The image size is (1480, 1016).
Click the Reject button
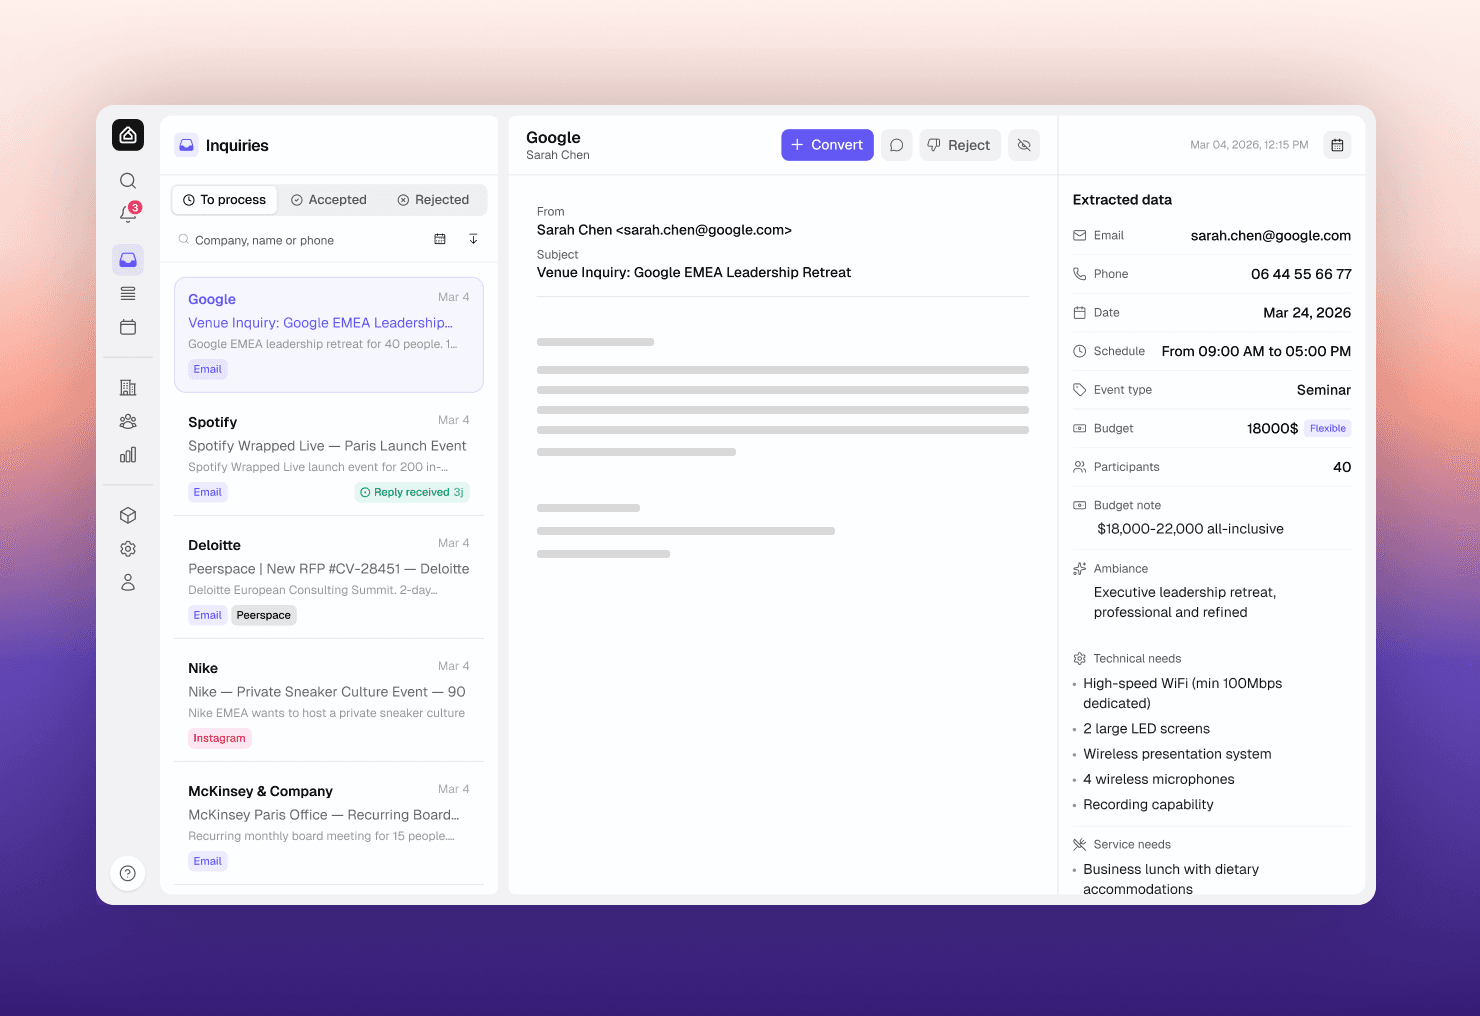point(960,145)
